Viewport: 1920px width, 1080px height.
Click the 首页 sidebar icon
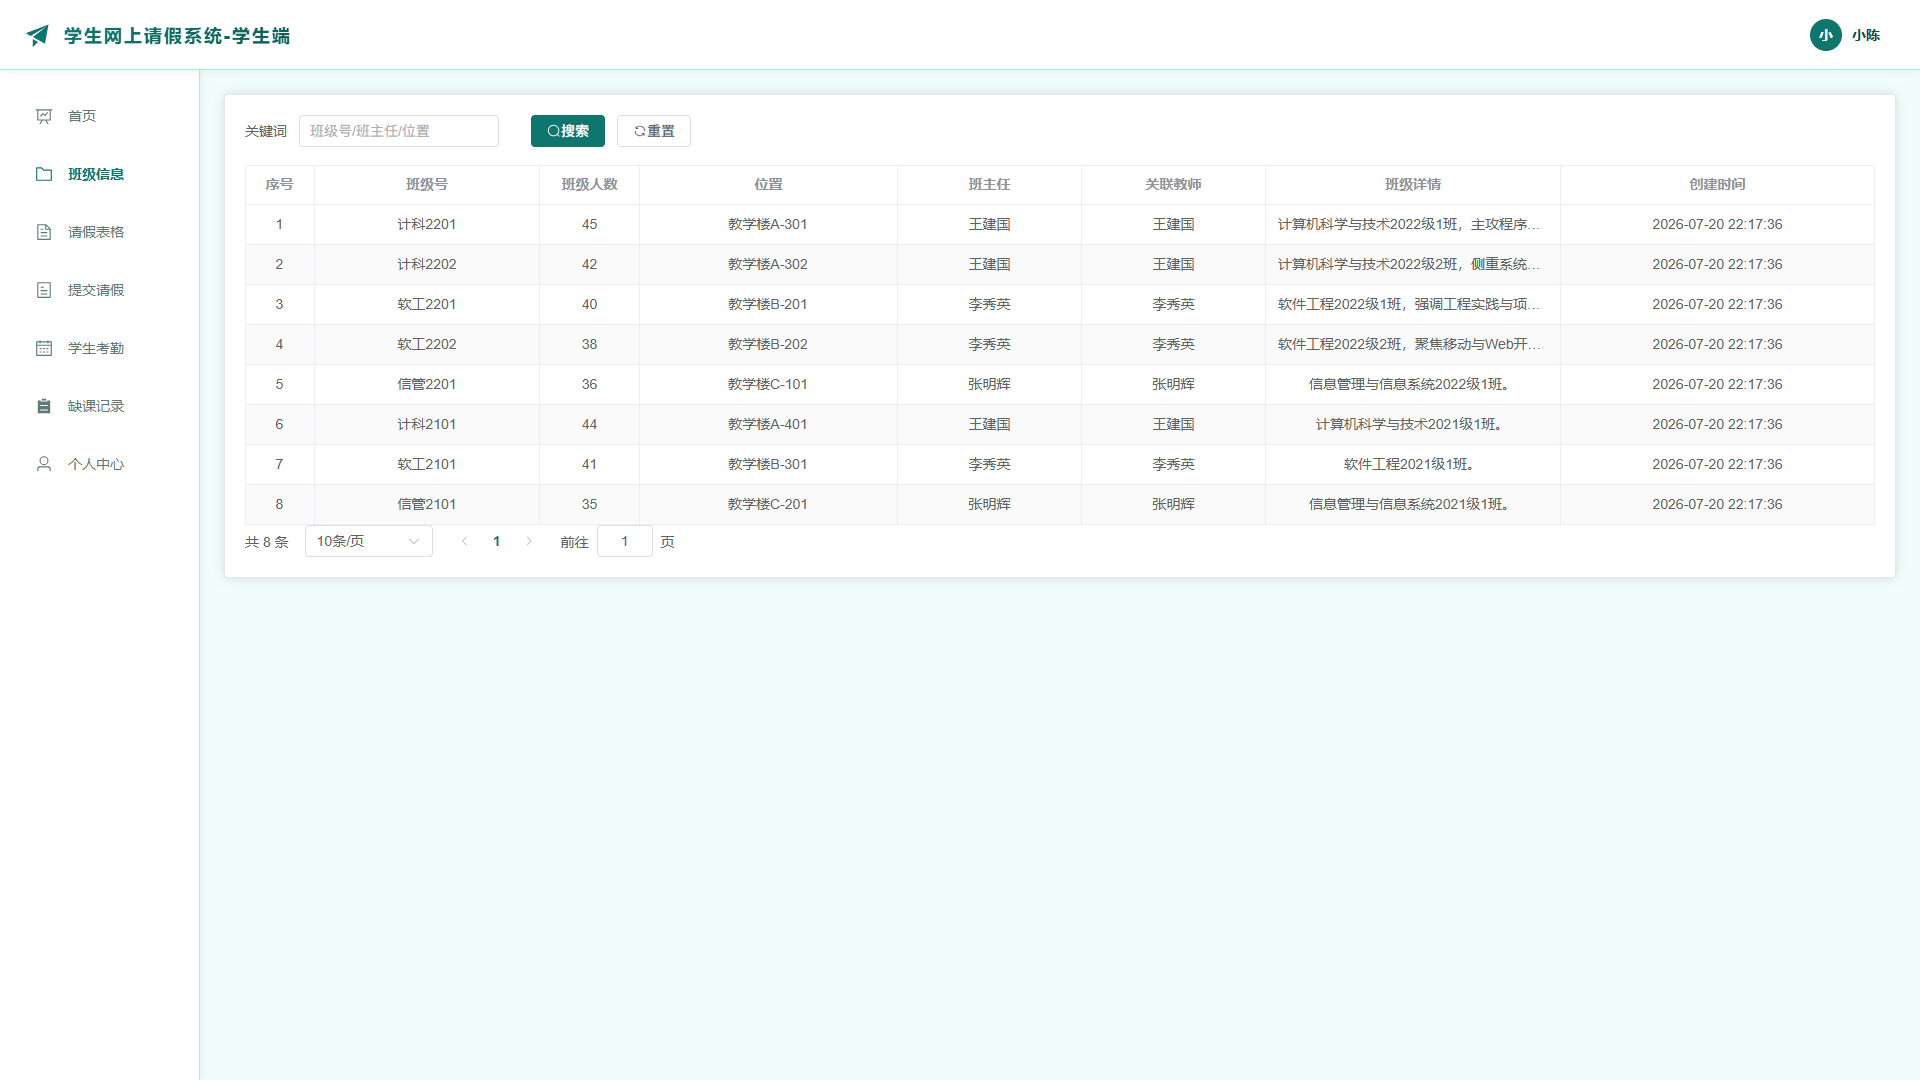(44, 116)
